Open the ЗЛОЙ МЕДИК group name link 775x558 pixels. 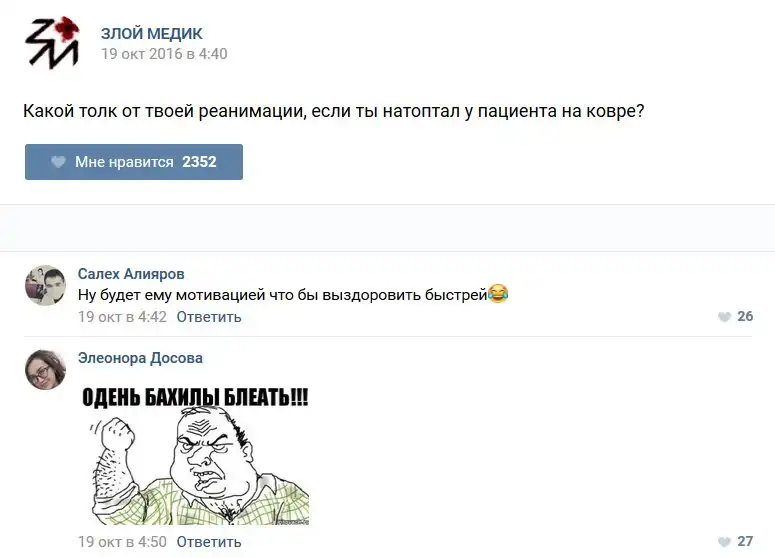click(x=152, y=34)
